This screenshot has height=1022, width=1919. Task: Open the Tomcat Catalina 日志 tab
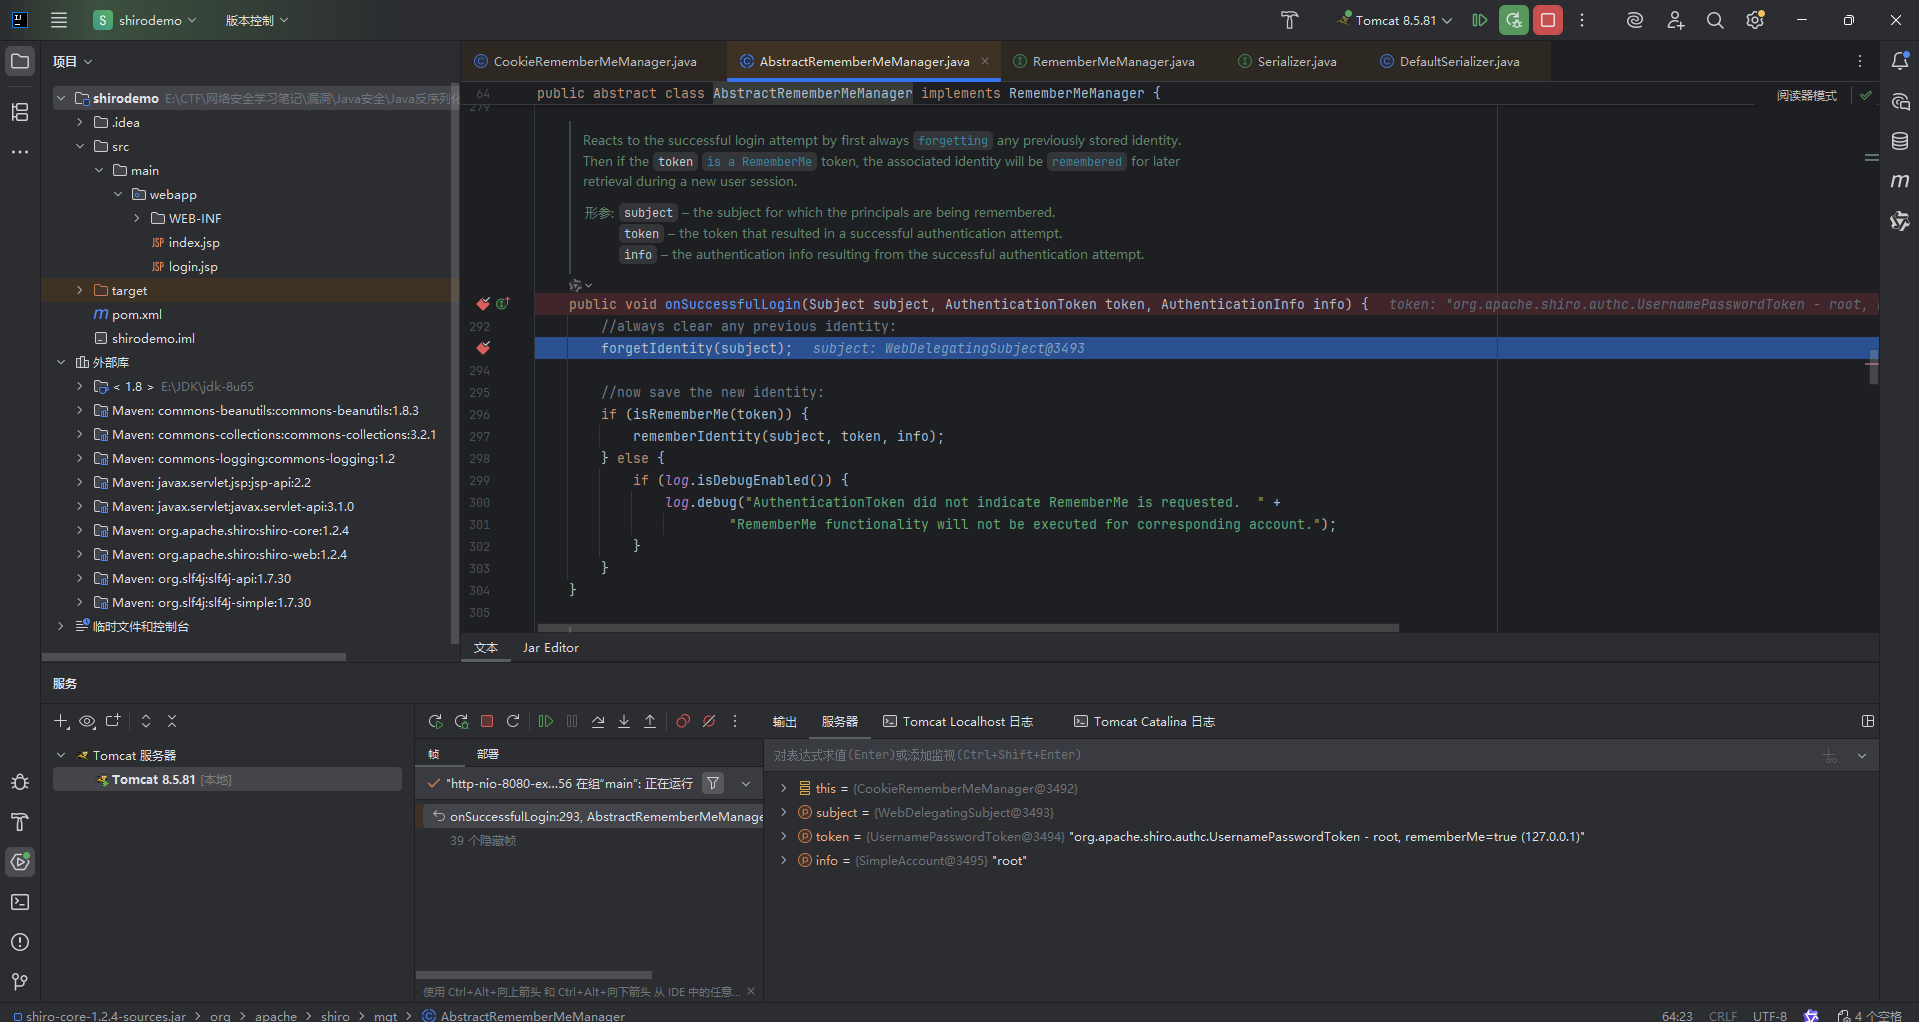[x=1144, y=721]
